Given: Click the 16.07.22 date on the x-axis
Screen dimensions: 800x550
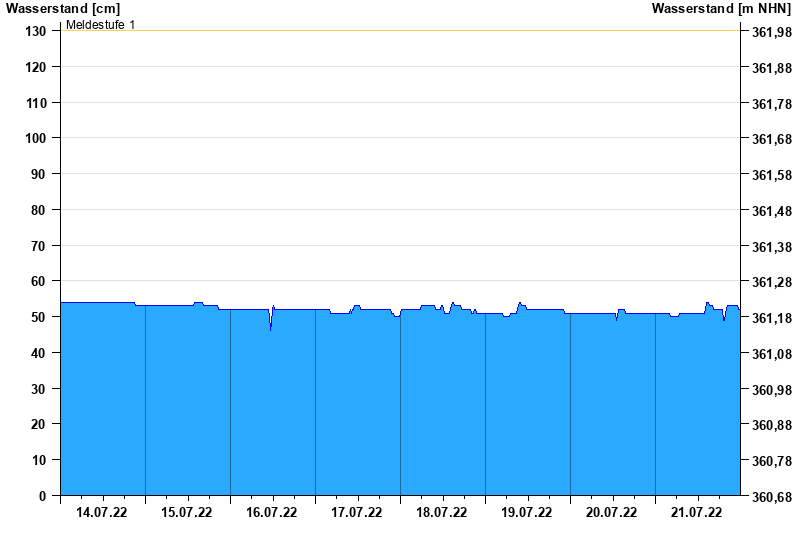Looking at the screenshot, I should tap(272, 513).
